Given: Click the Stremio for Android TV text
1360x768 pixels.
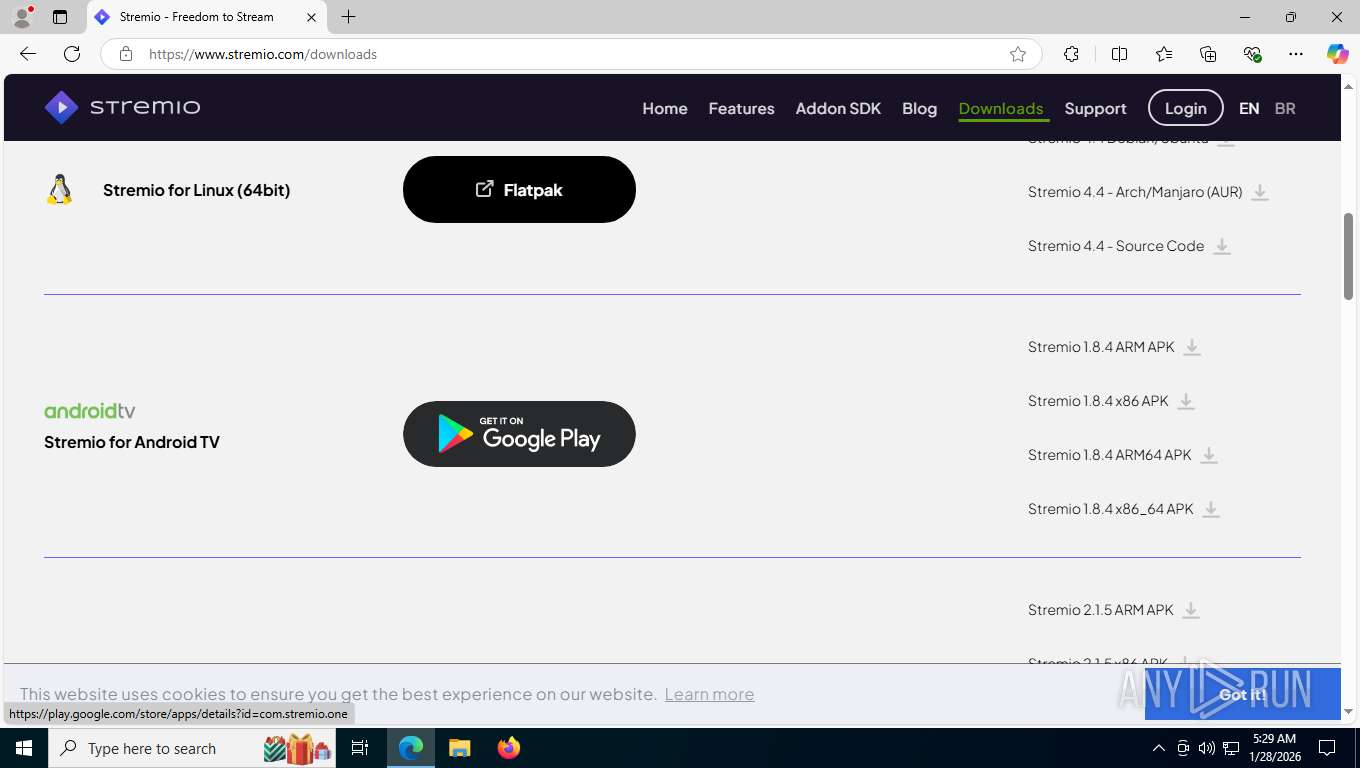Looking at the screenshot, I should (x=132, y=442).
